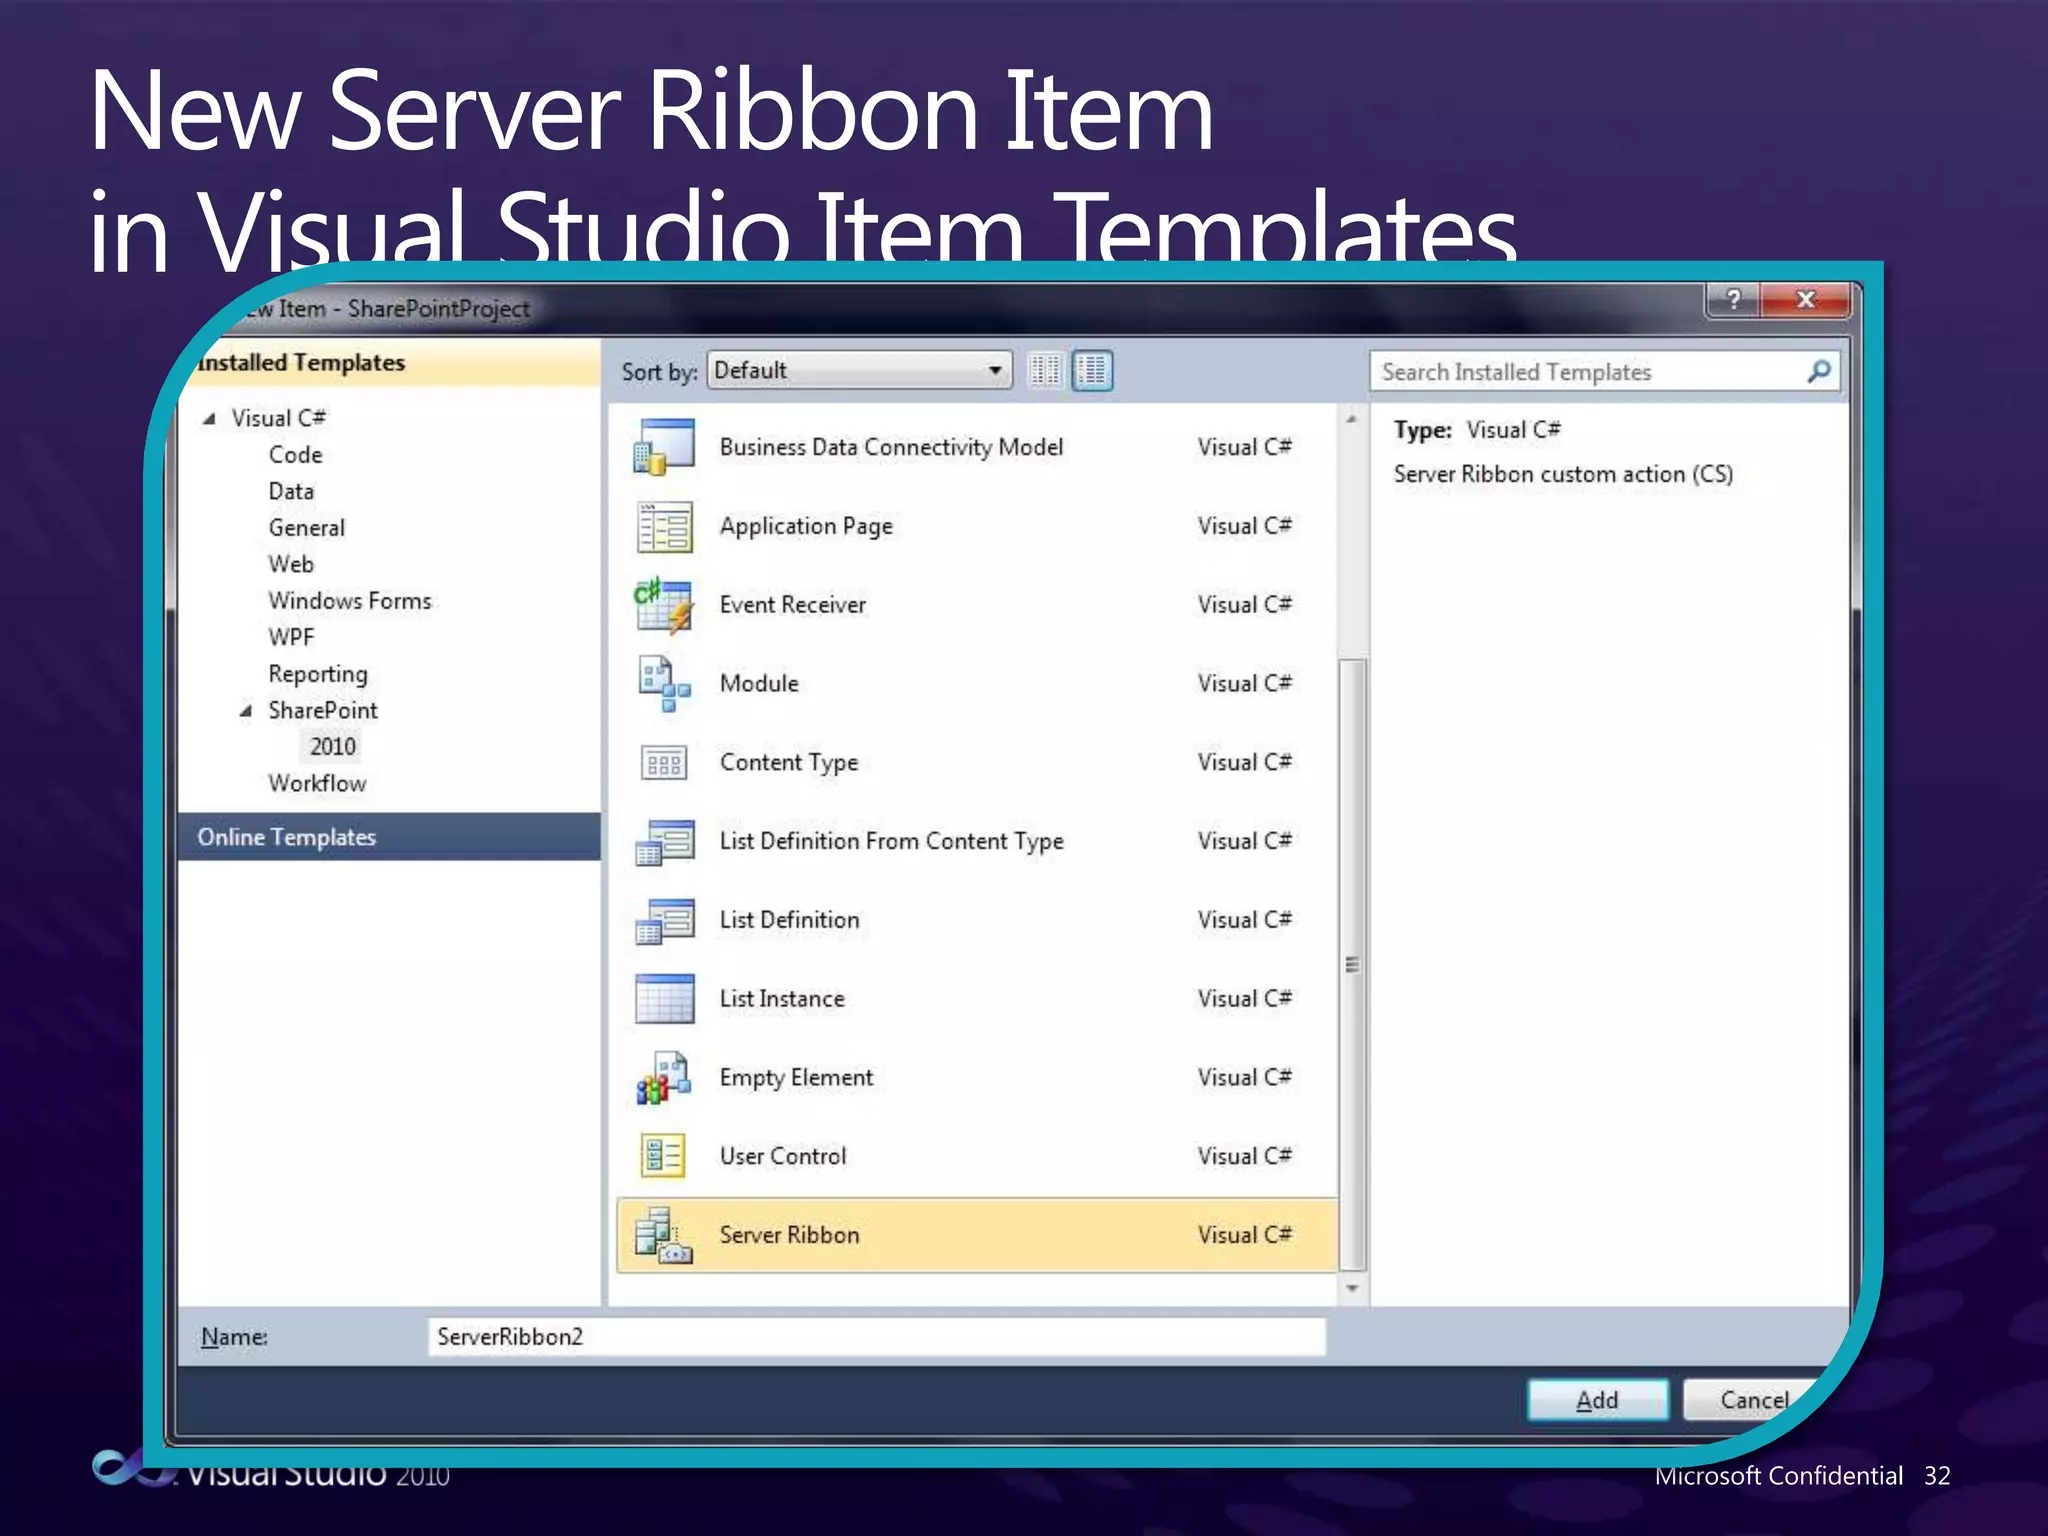Click the search magnifier icon
Viewport: 2048px width, 1536px height.
point(1819,372)
